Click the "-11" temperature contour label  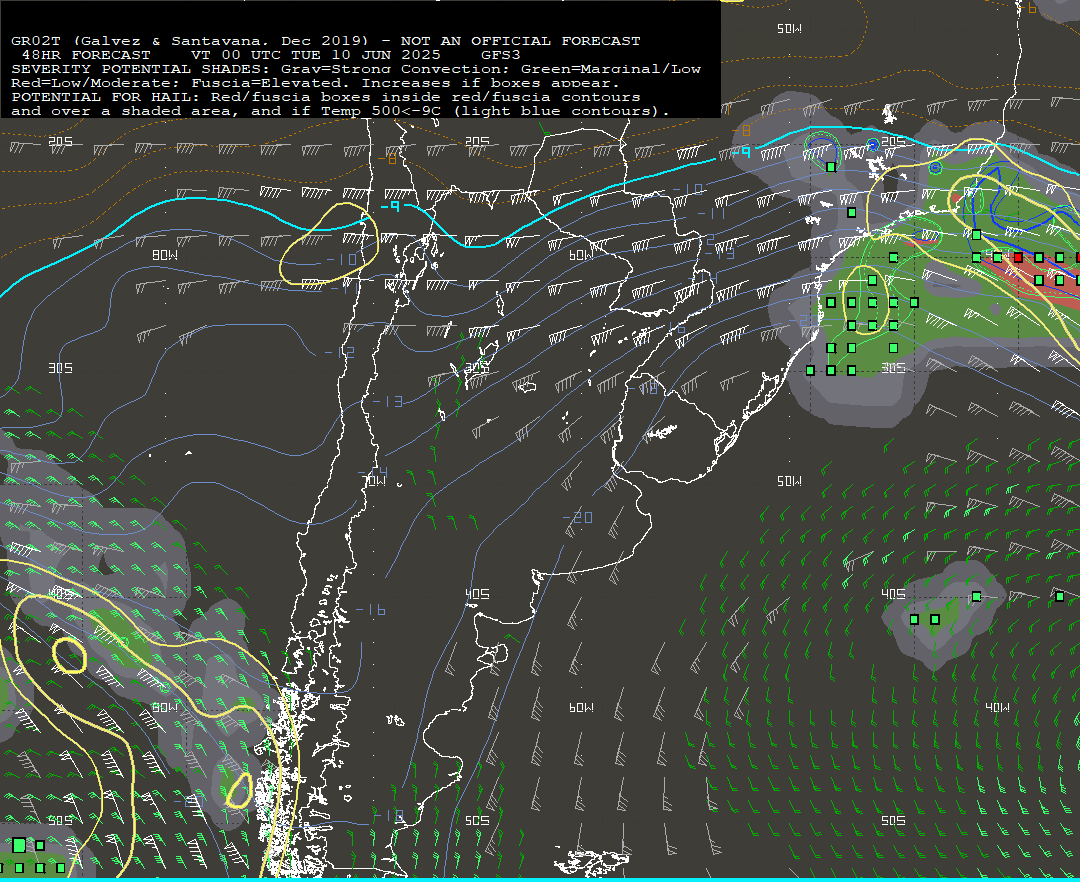click(712, 214)
